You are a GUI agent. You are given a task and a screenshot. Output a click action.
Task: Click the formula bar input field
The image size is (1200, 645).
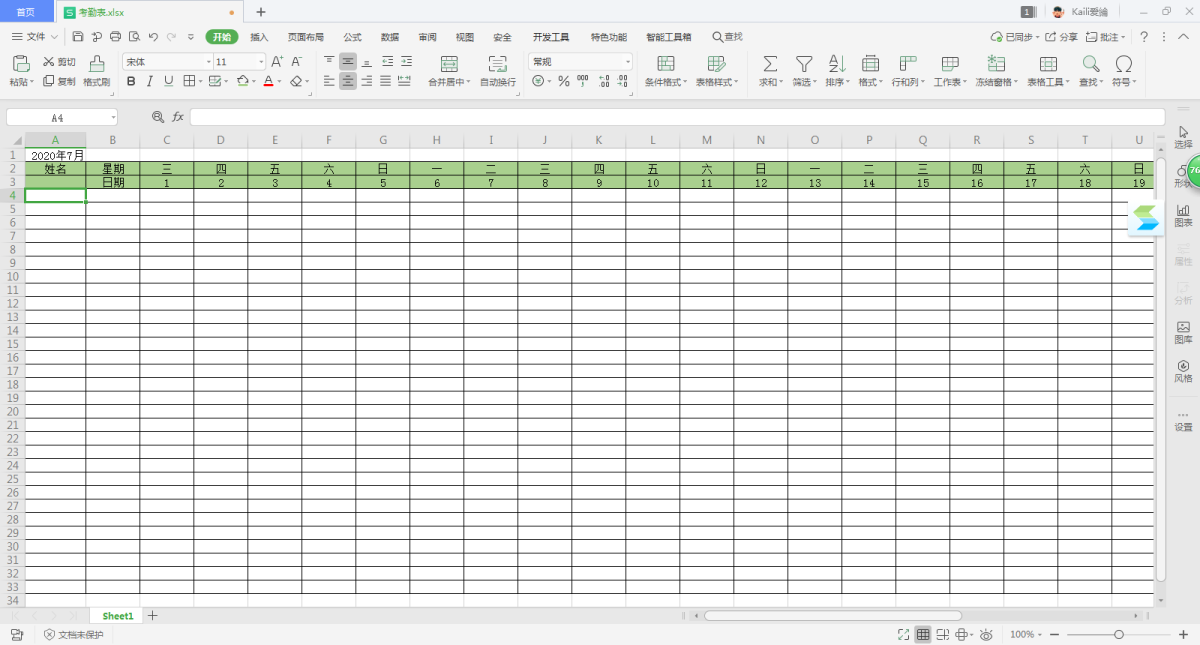click(x=677, y=117)
